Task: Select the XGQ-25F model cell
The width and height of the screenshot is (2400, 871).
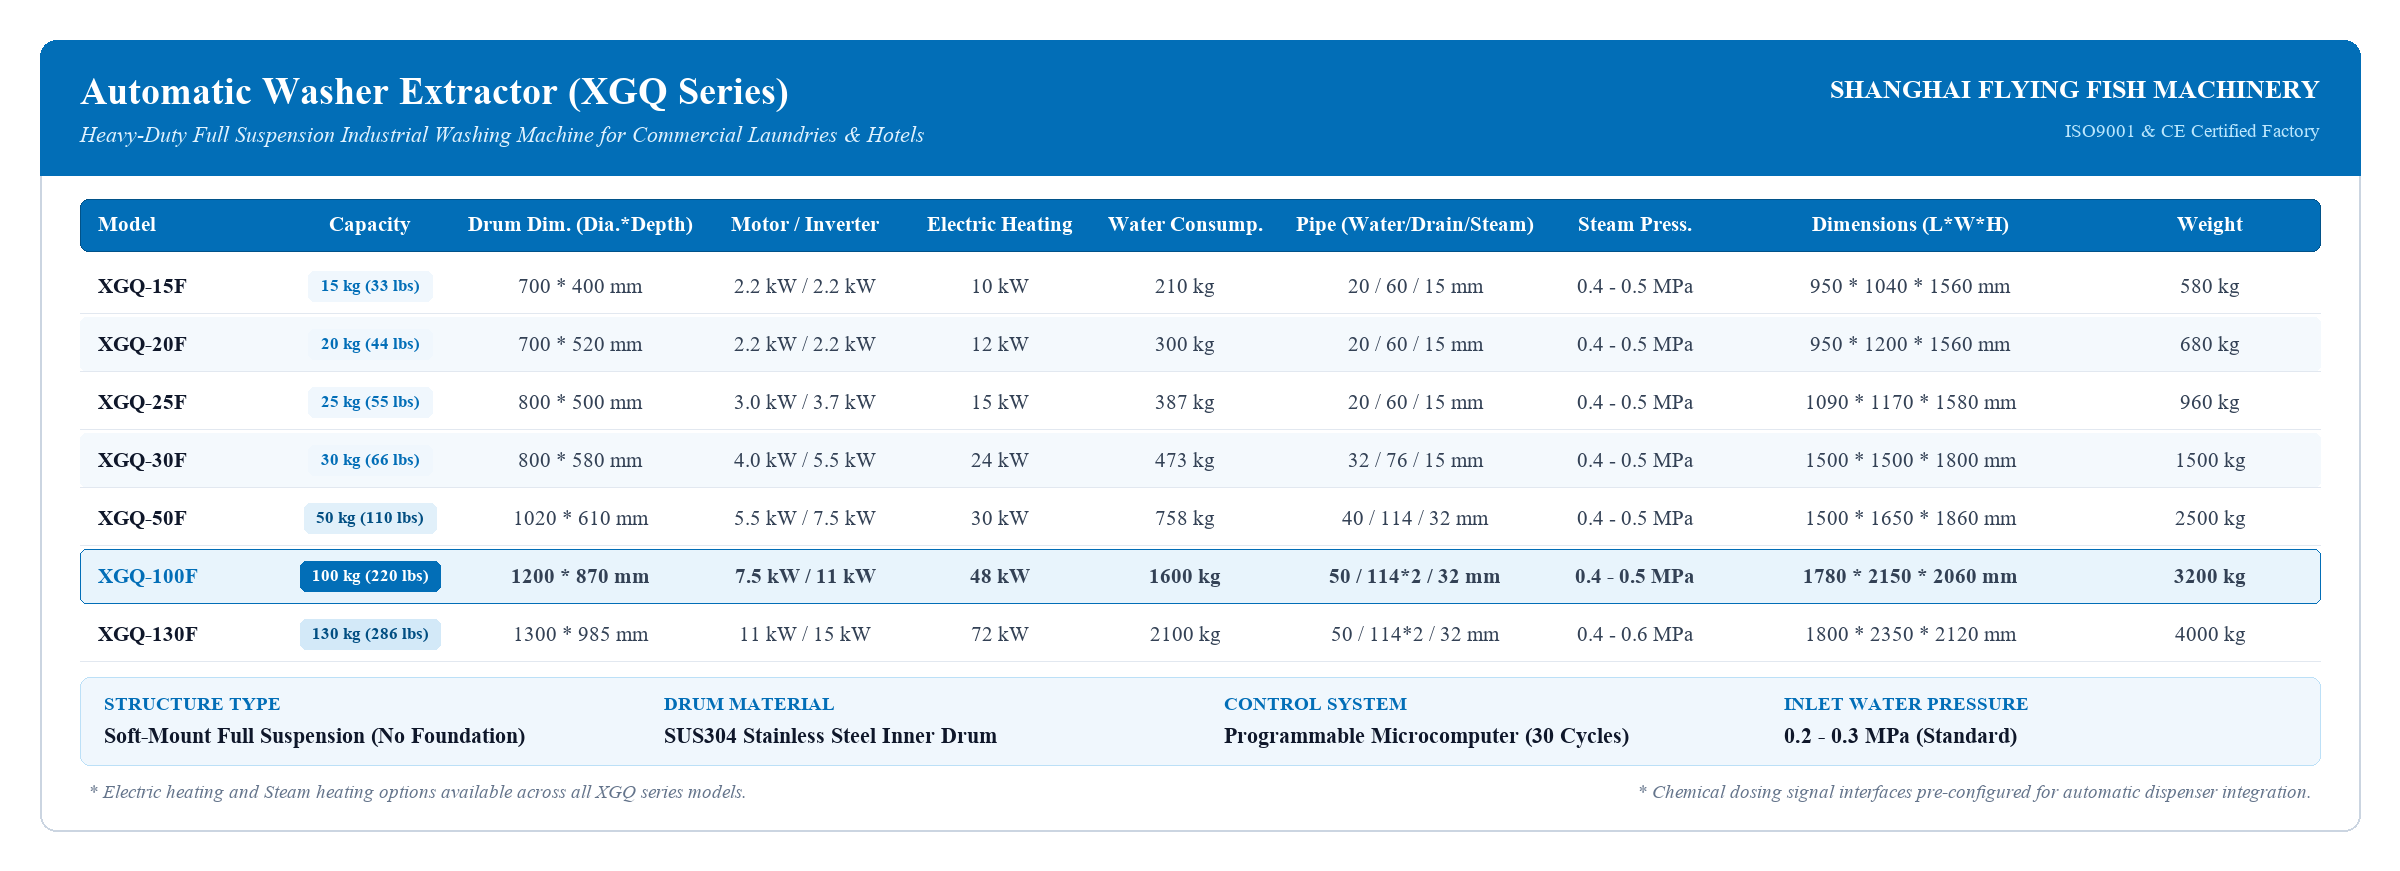Action: tap(142, 402)
